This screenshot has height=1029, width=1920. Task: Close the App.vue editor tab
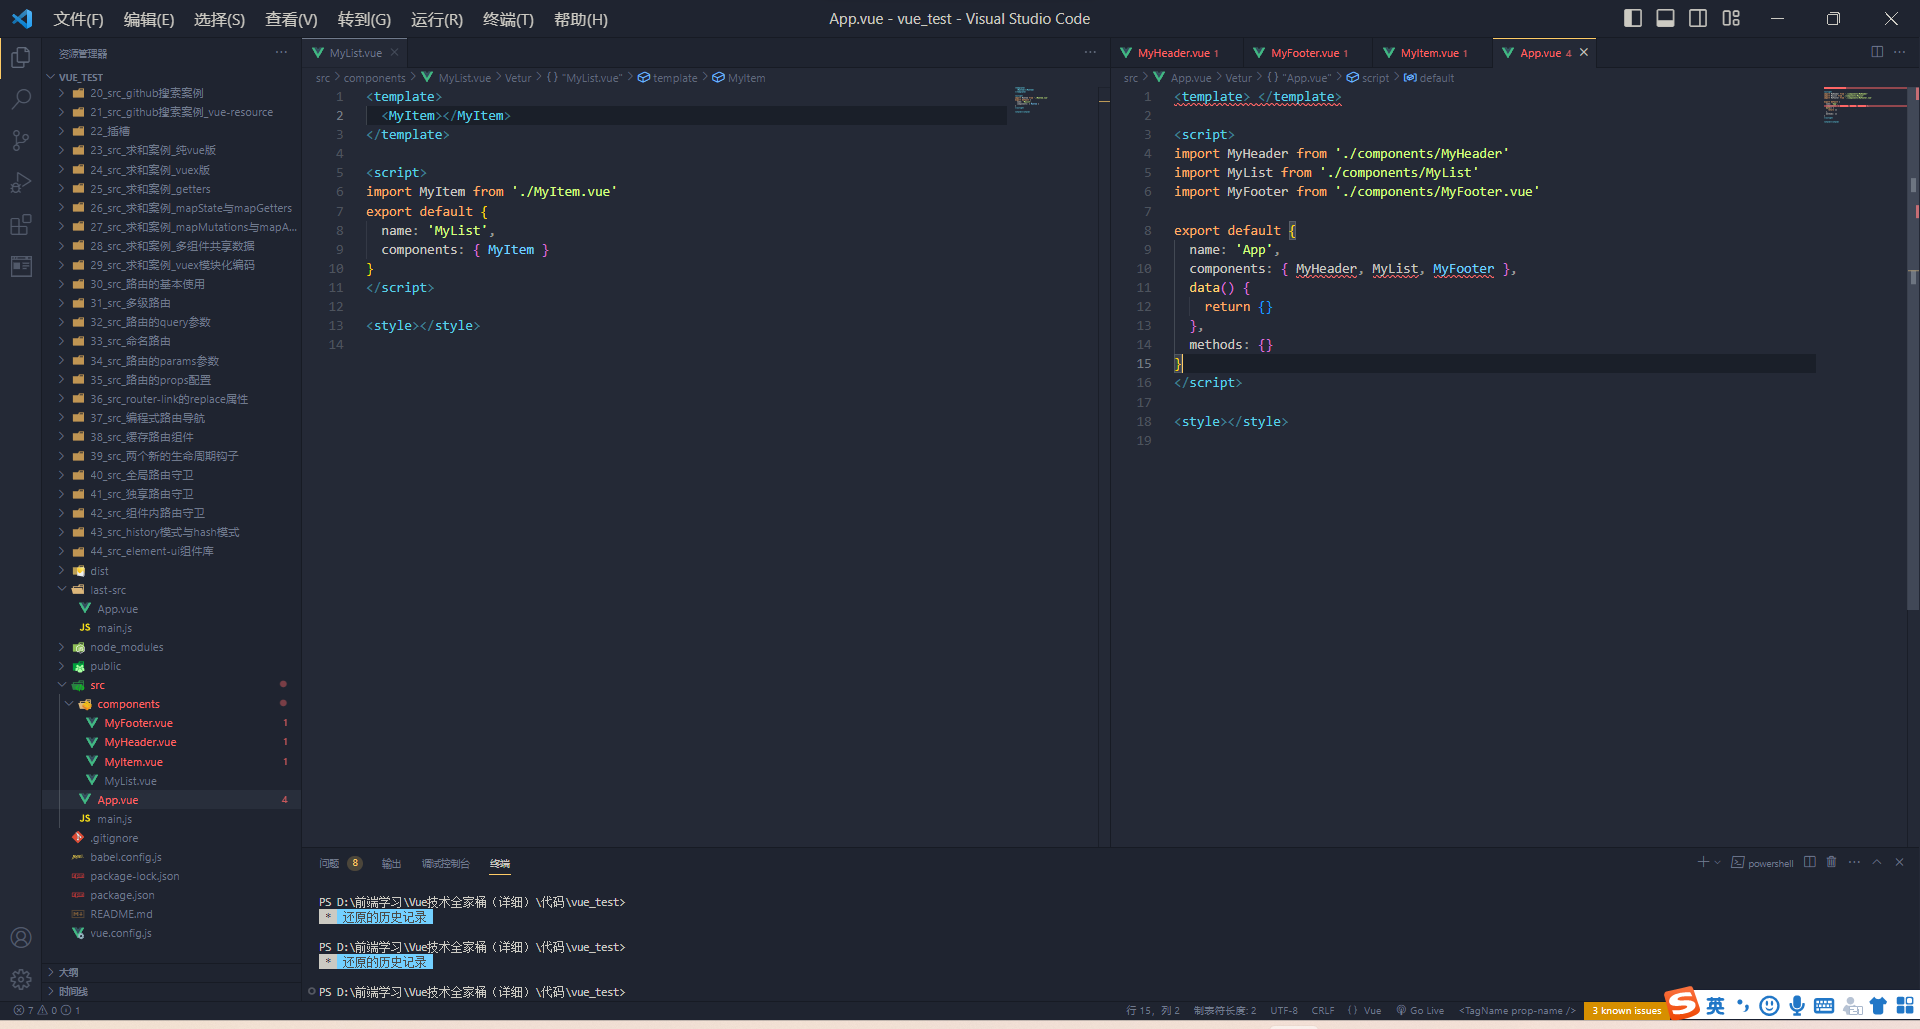coord(1583,53)
